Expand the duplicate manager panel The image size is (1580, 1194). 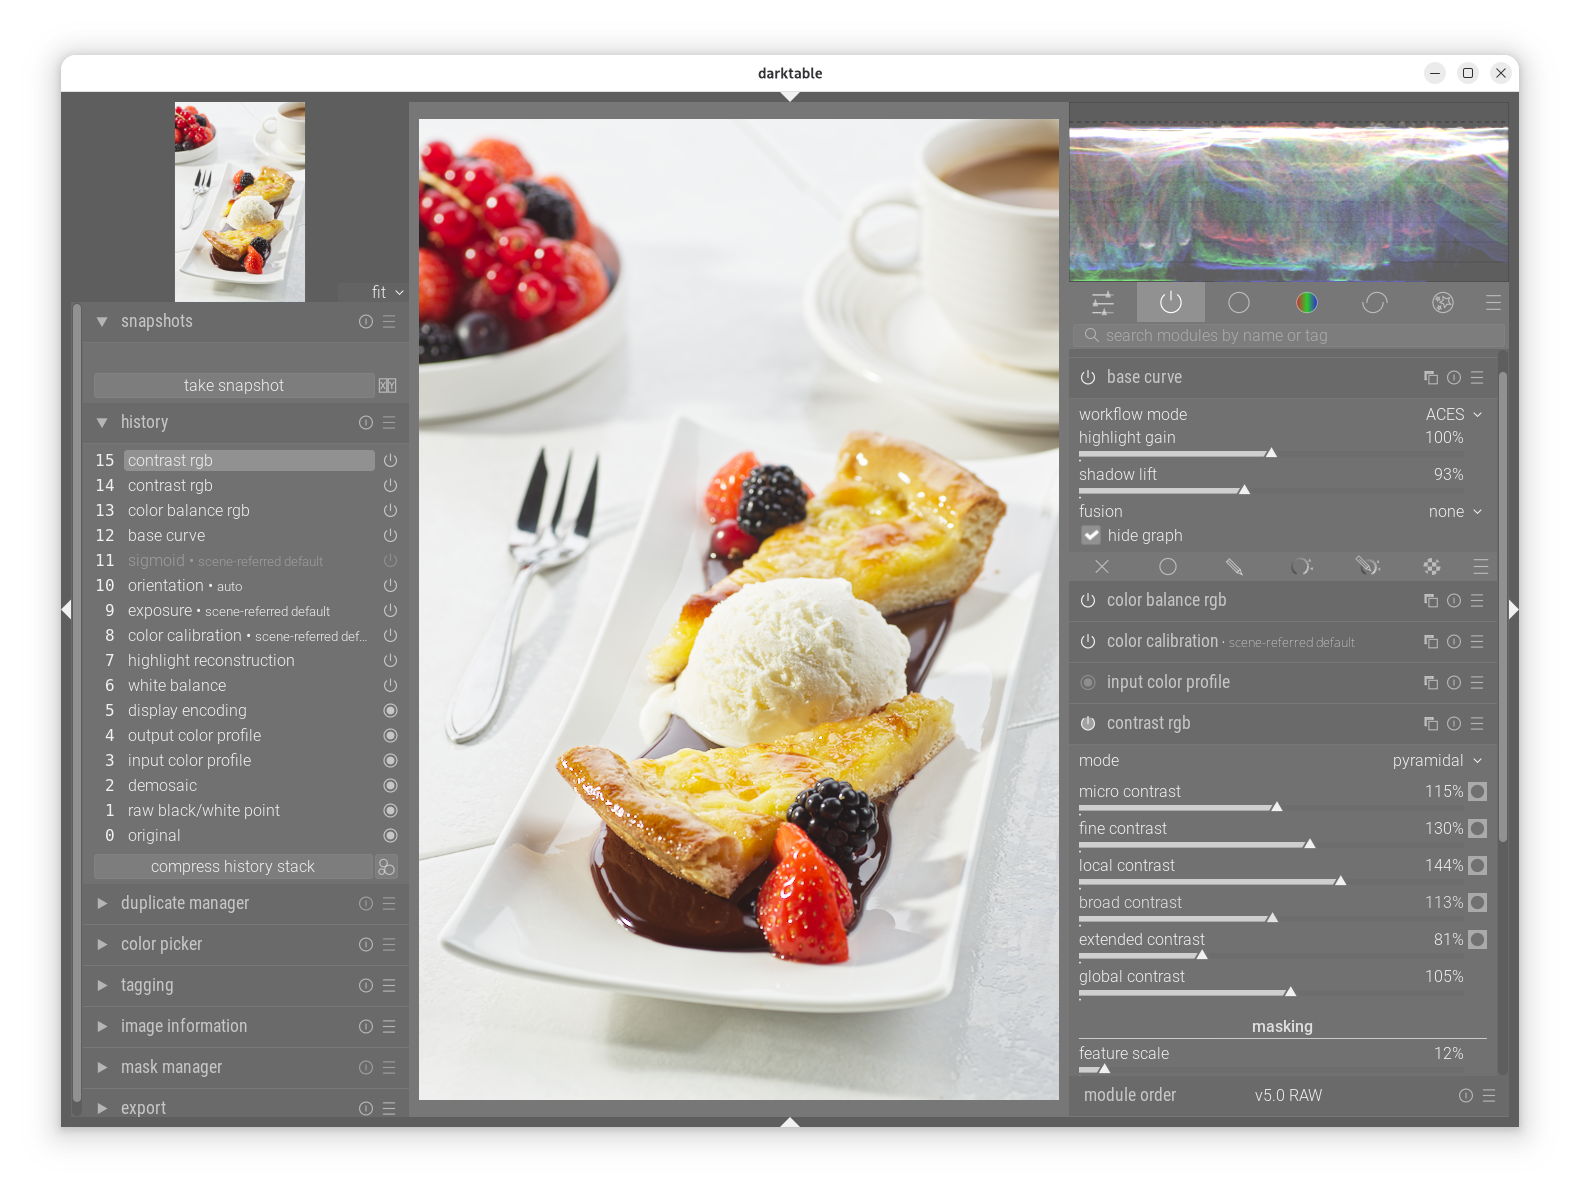pos(102,903)
